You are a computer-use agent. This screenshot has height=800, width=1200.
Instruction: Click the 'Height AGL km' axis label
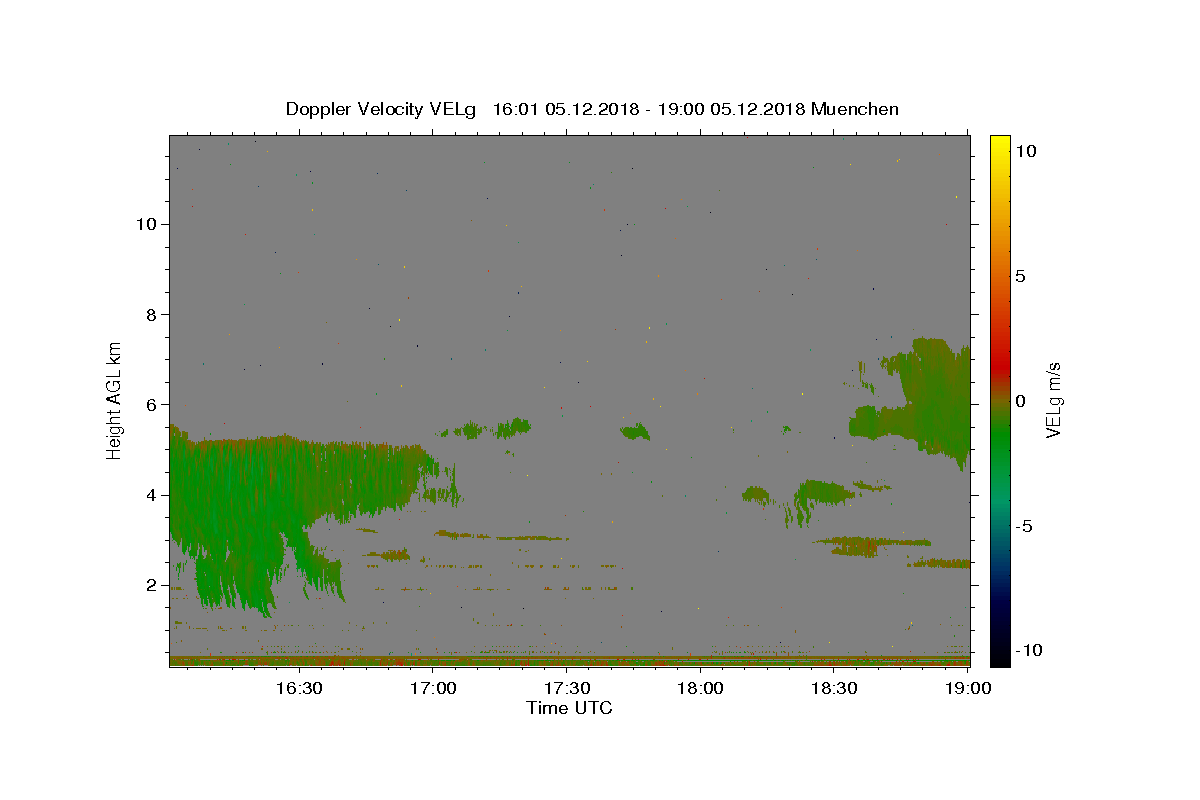[115, 400]
